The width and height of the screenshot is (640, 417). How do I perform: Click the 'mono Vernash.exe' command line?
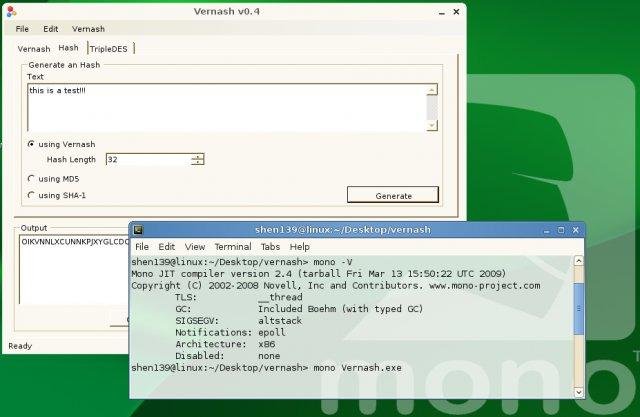(x=358, y=368)
